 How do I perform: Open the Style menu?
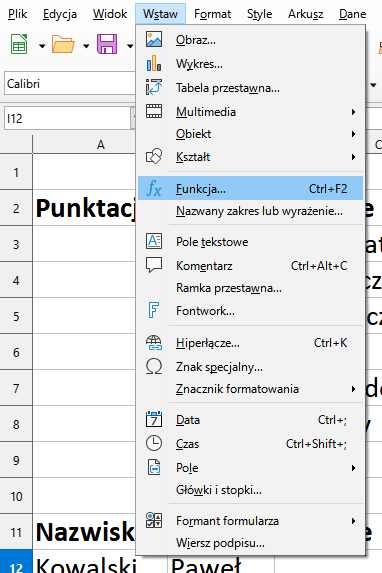coord(260,14)
